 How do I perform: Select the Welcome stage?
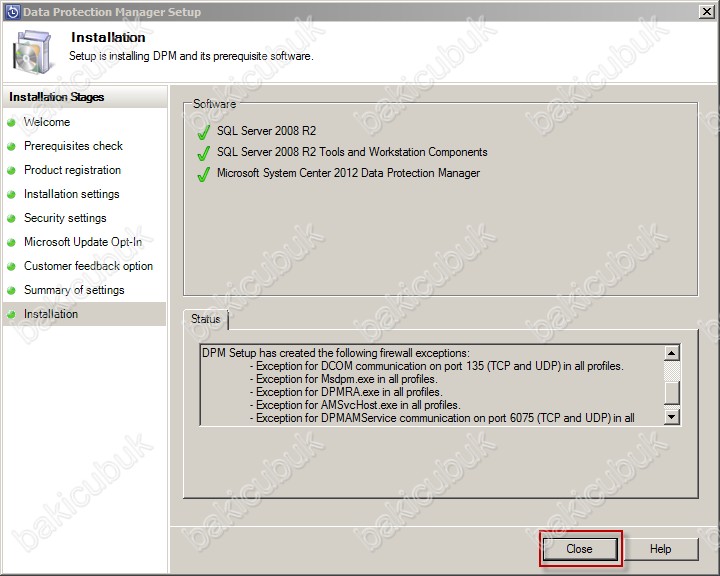click(47, 122)
